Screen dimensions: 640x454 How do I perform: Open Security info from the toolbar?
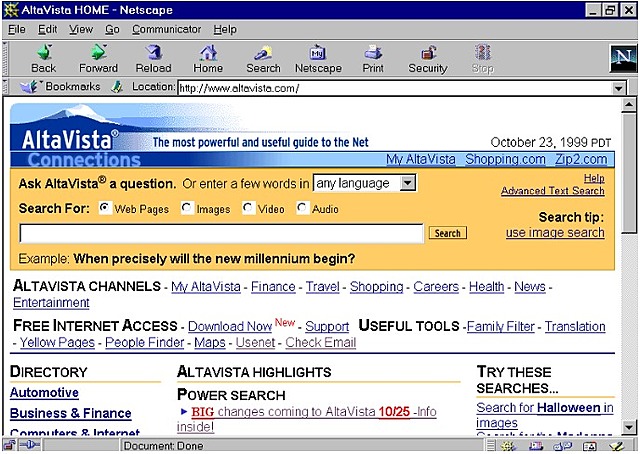[x=428, y=59]
